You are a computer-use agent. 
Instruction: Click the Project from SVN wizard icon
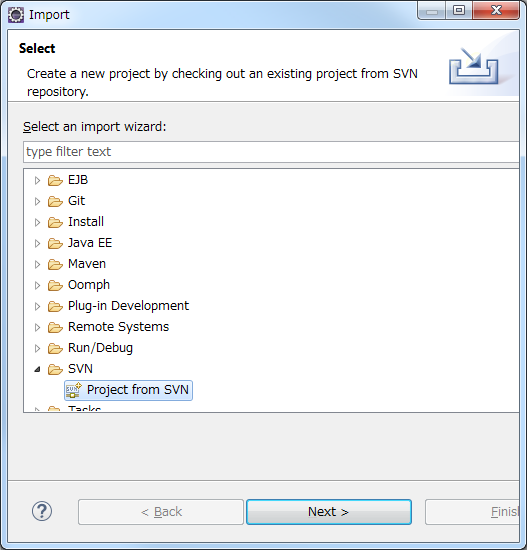click(74, 390)
